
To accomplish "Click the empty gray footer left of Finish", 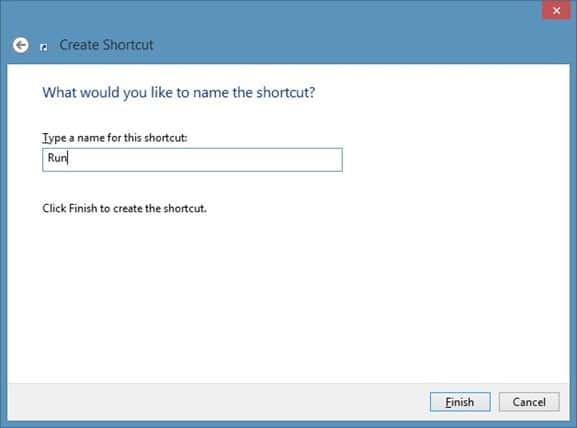I will pos(217,402).
